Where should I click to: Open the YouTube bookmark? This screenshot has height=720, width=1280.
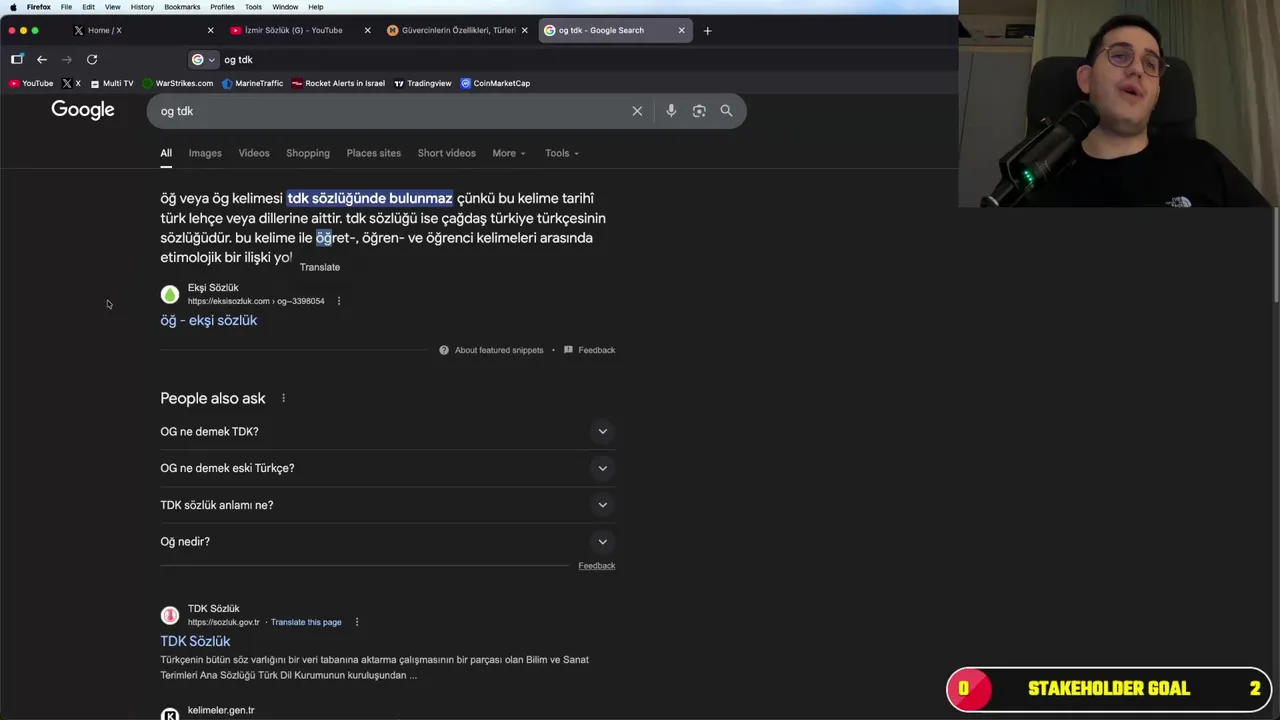click(x=31, y=83)
